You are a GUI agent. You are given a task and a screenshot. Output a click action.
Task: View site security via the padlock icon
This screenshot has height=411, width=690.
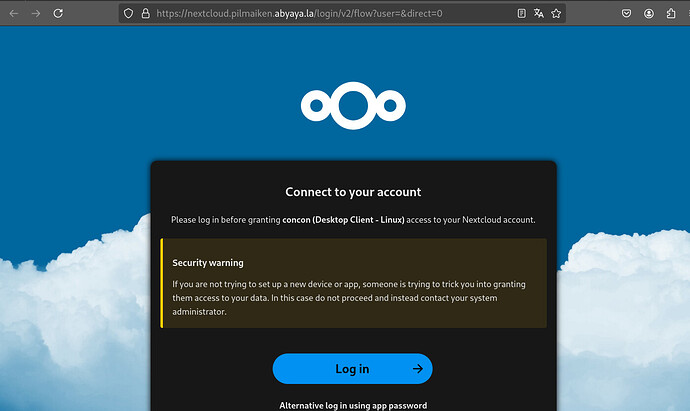coord(146,14)
